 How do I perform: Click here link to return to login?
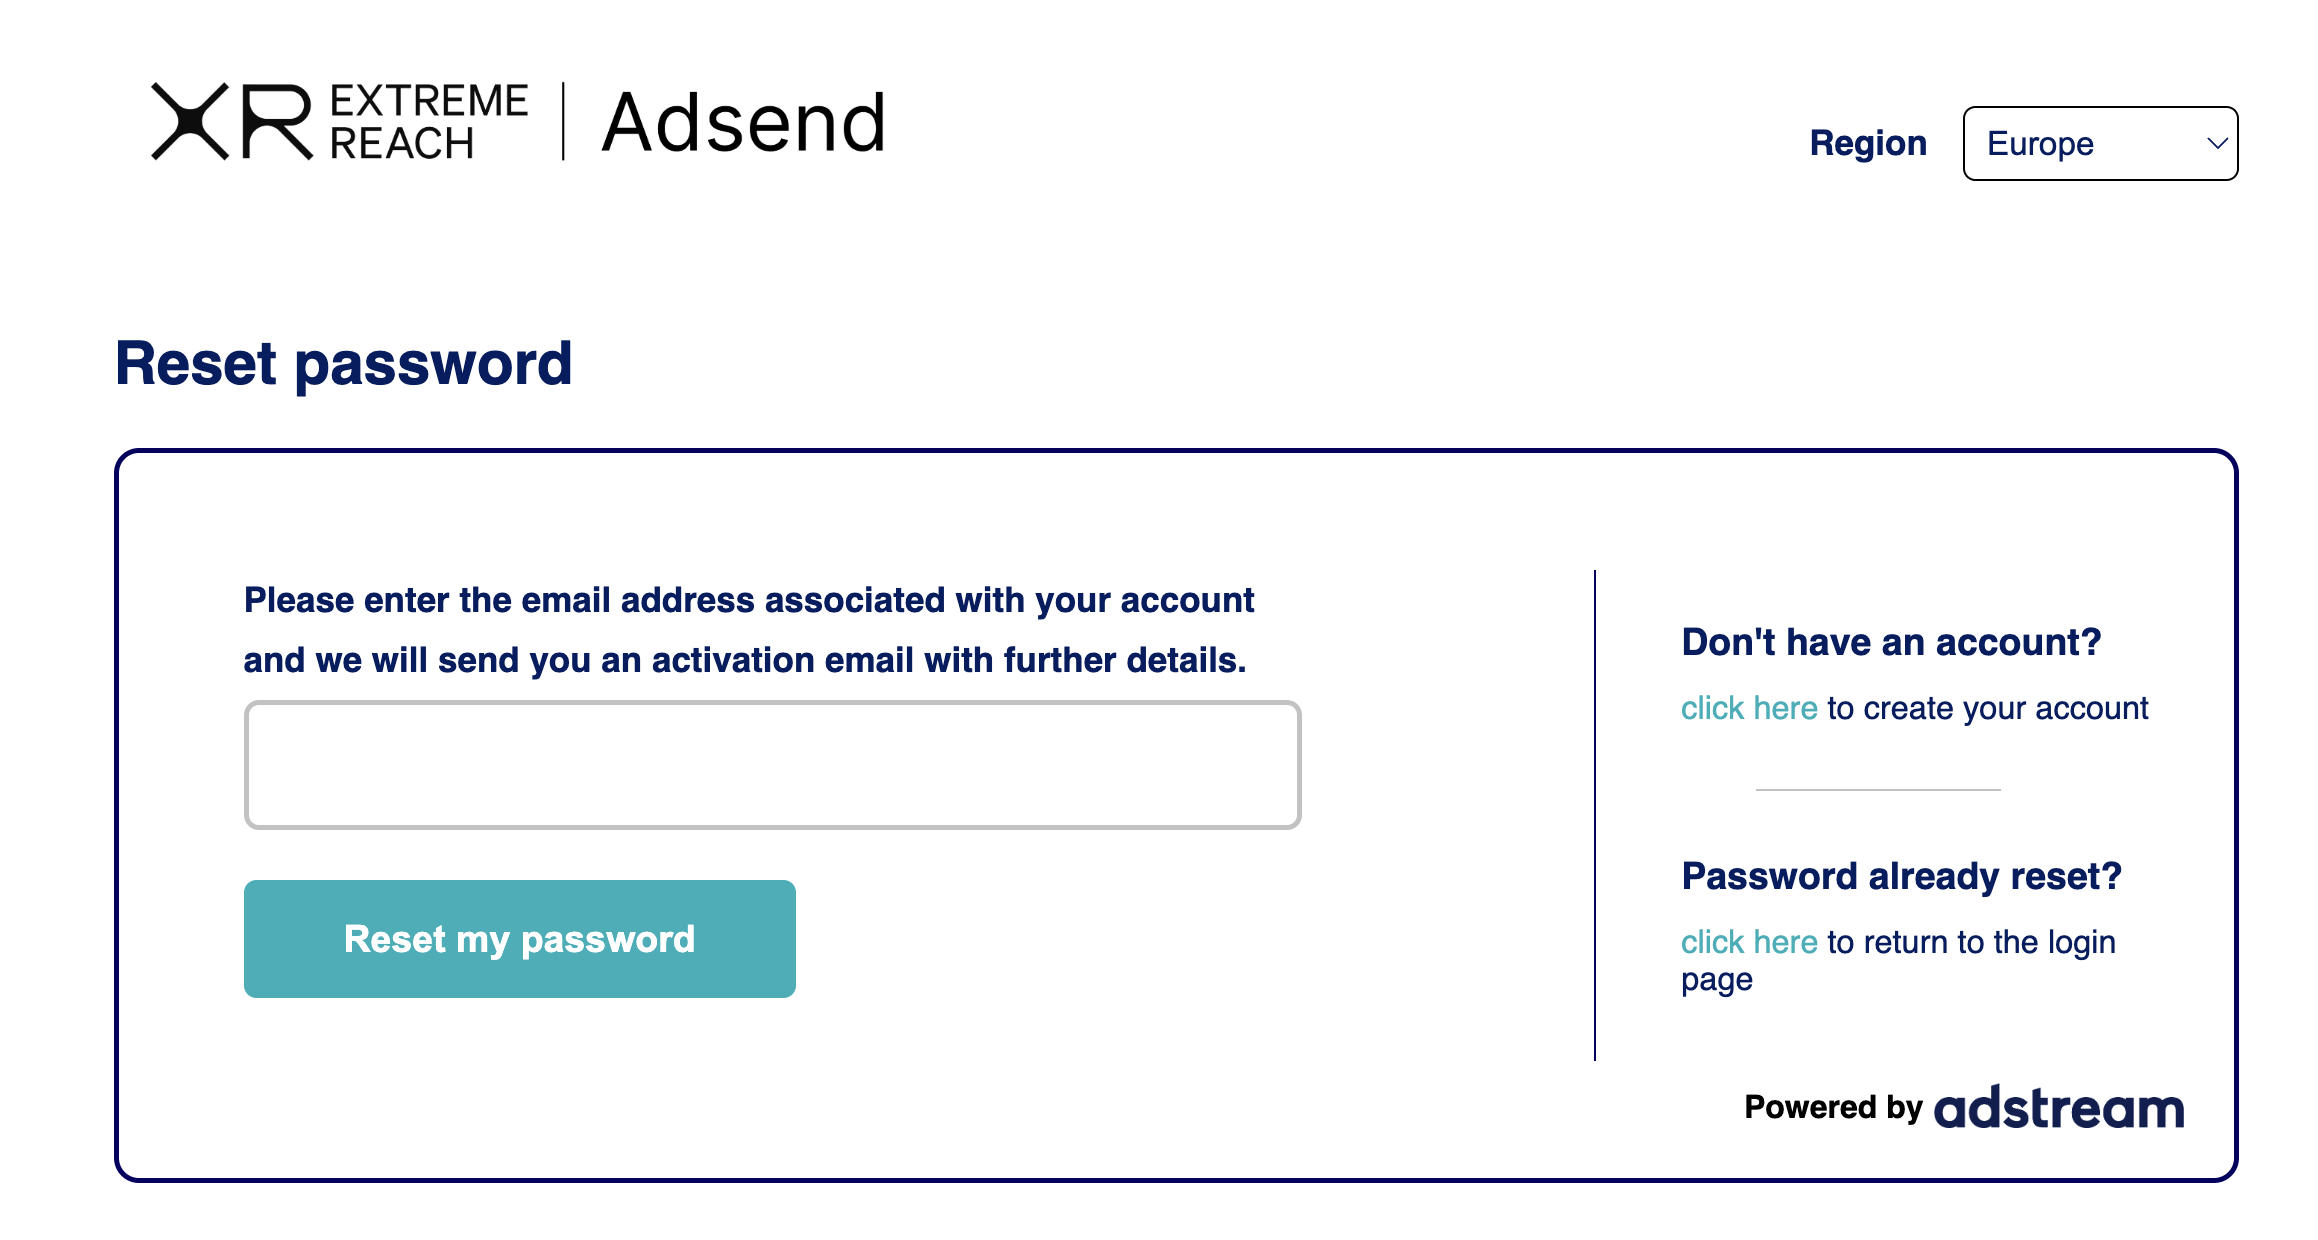(1748, 942)
